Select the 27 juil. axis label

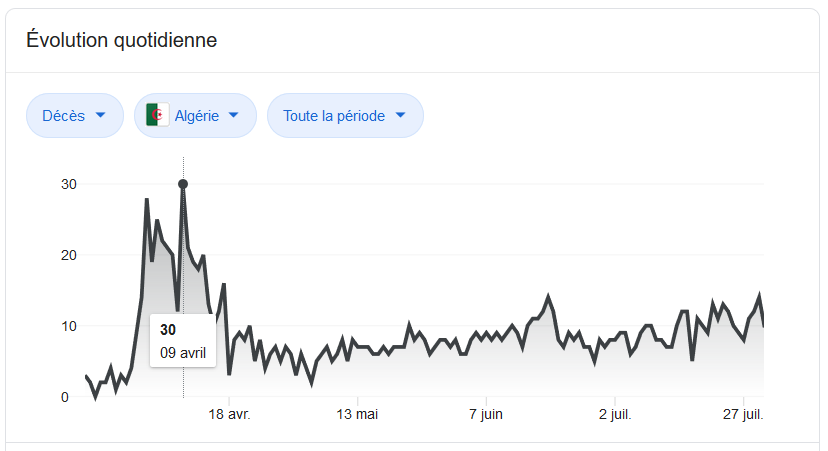click(x=741, y=414)
